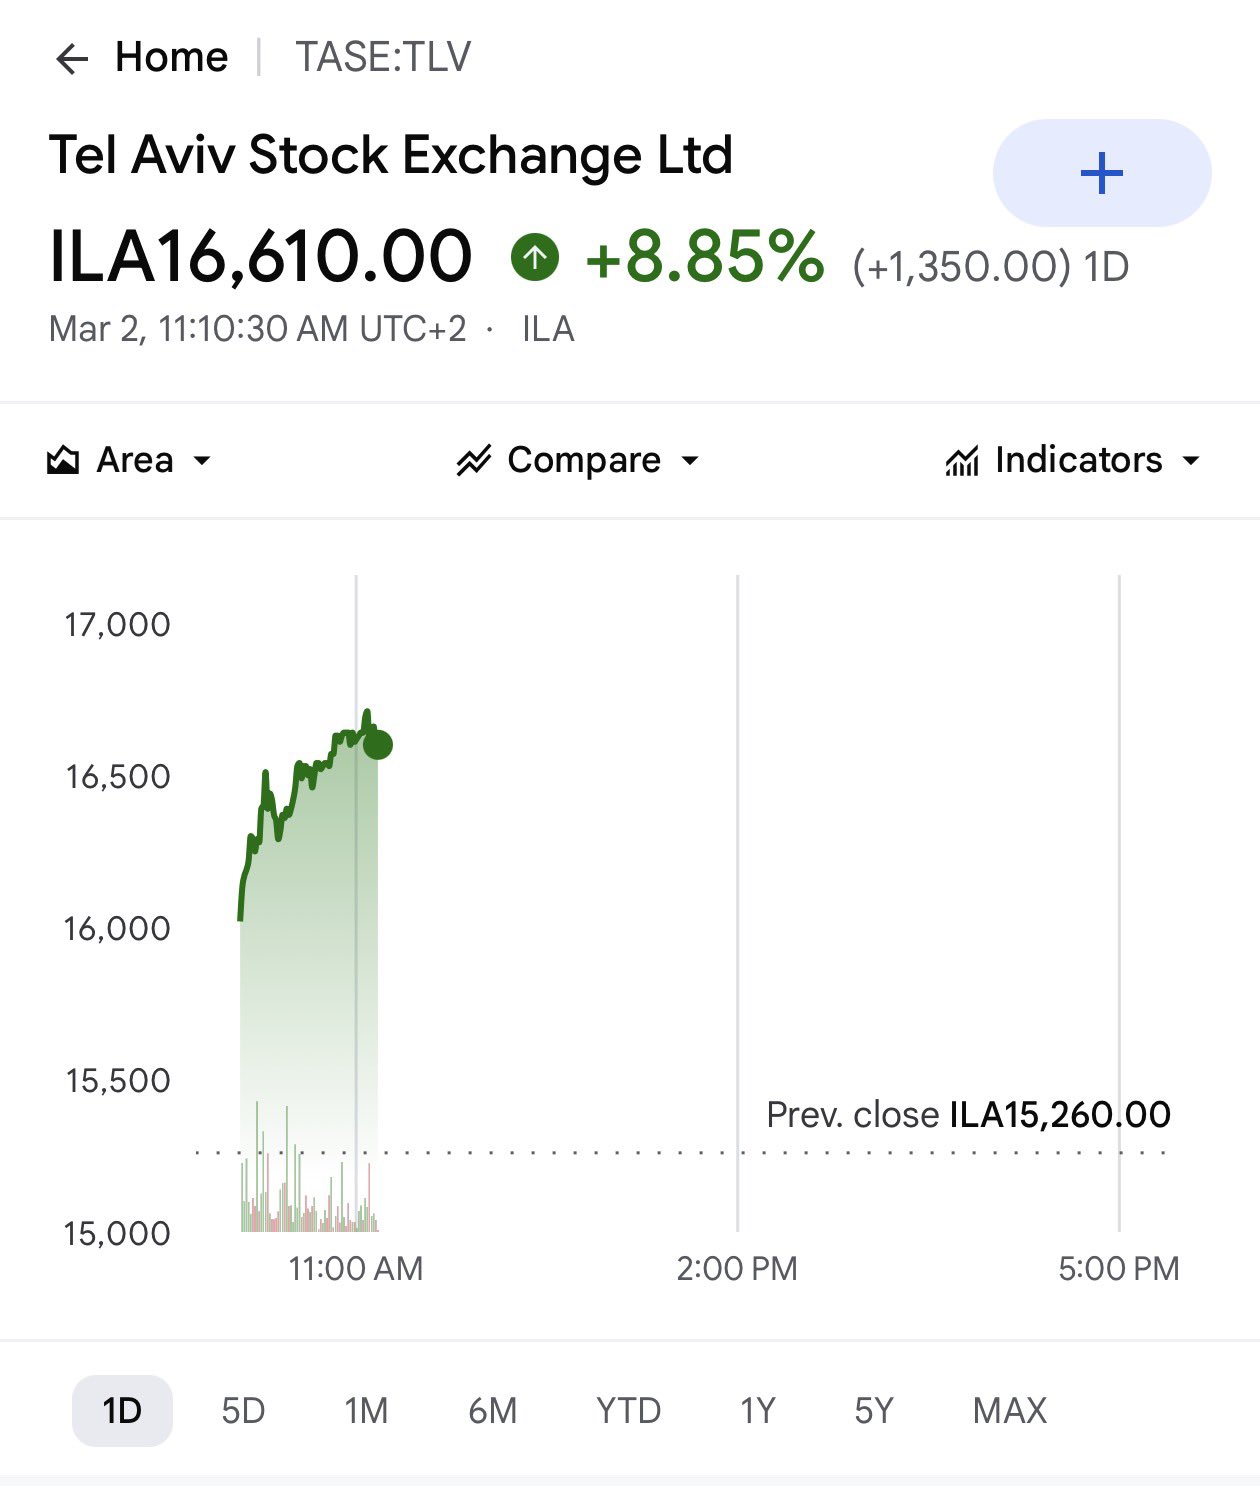Tap the back arrow icon
Image resolution: width=1260 pixels, height=1486 pixels.
(72, 59)
